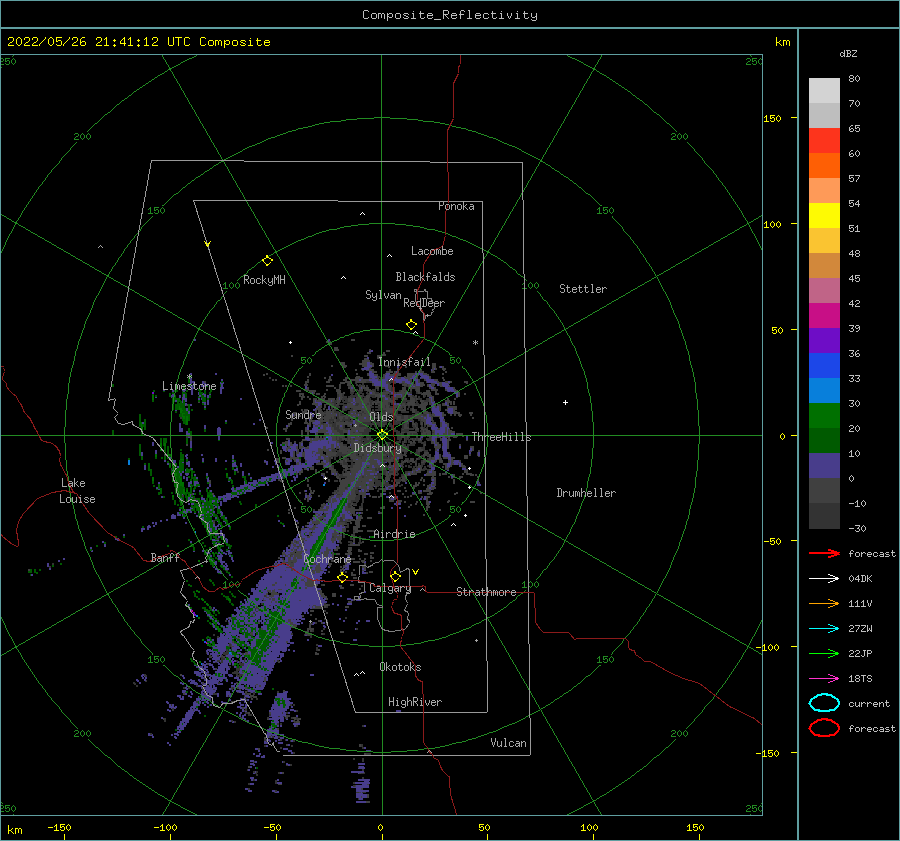Screen dimensions: 900x841
Task: Click the ThreeHills city label
Action: (x=501, y=437)
